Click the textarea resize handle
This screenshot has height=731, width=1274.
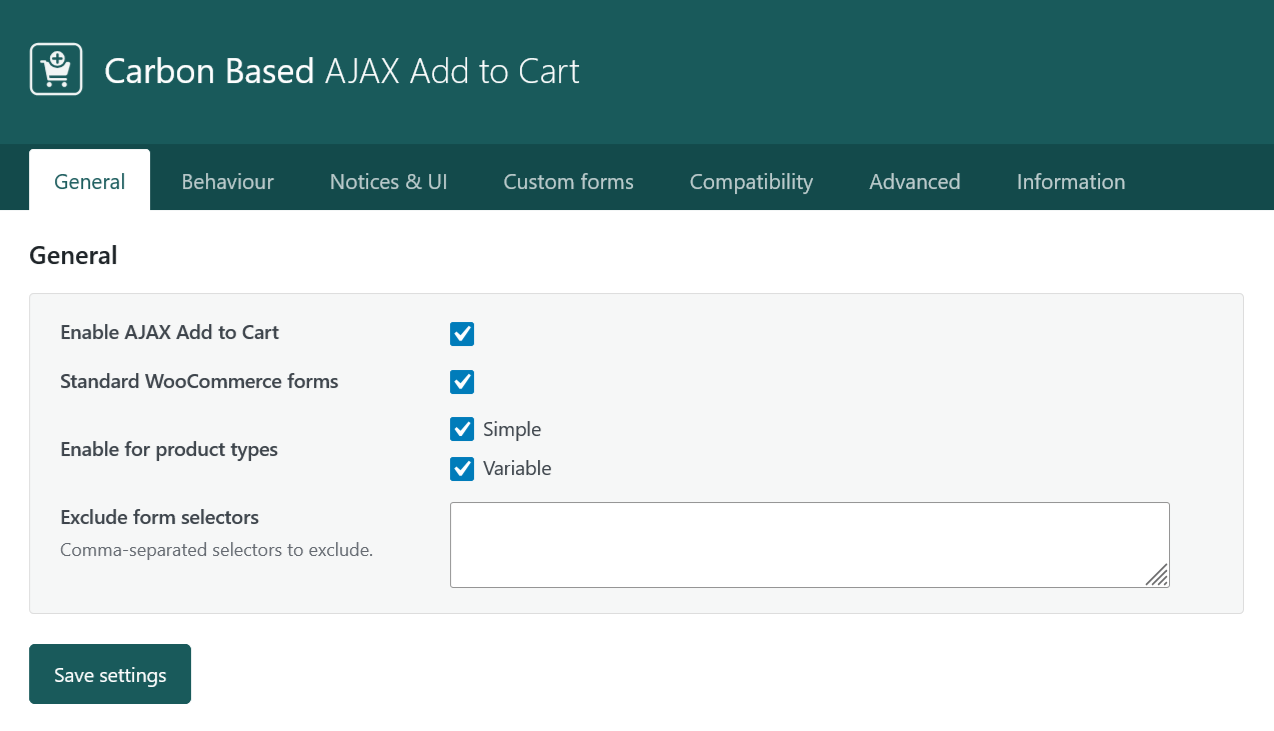tap(1157, 575)
